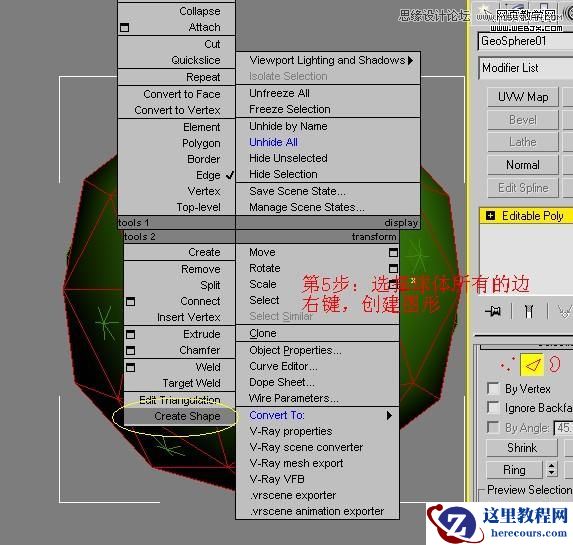Select checked Edge menu entry
573x545 pixels.
point(208,175)
